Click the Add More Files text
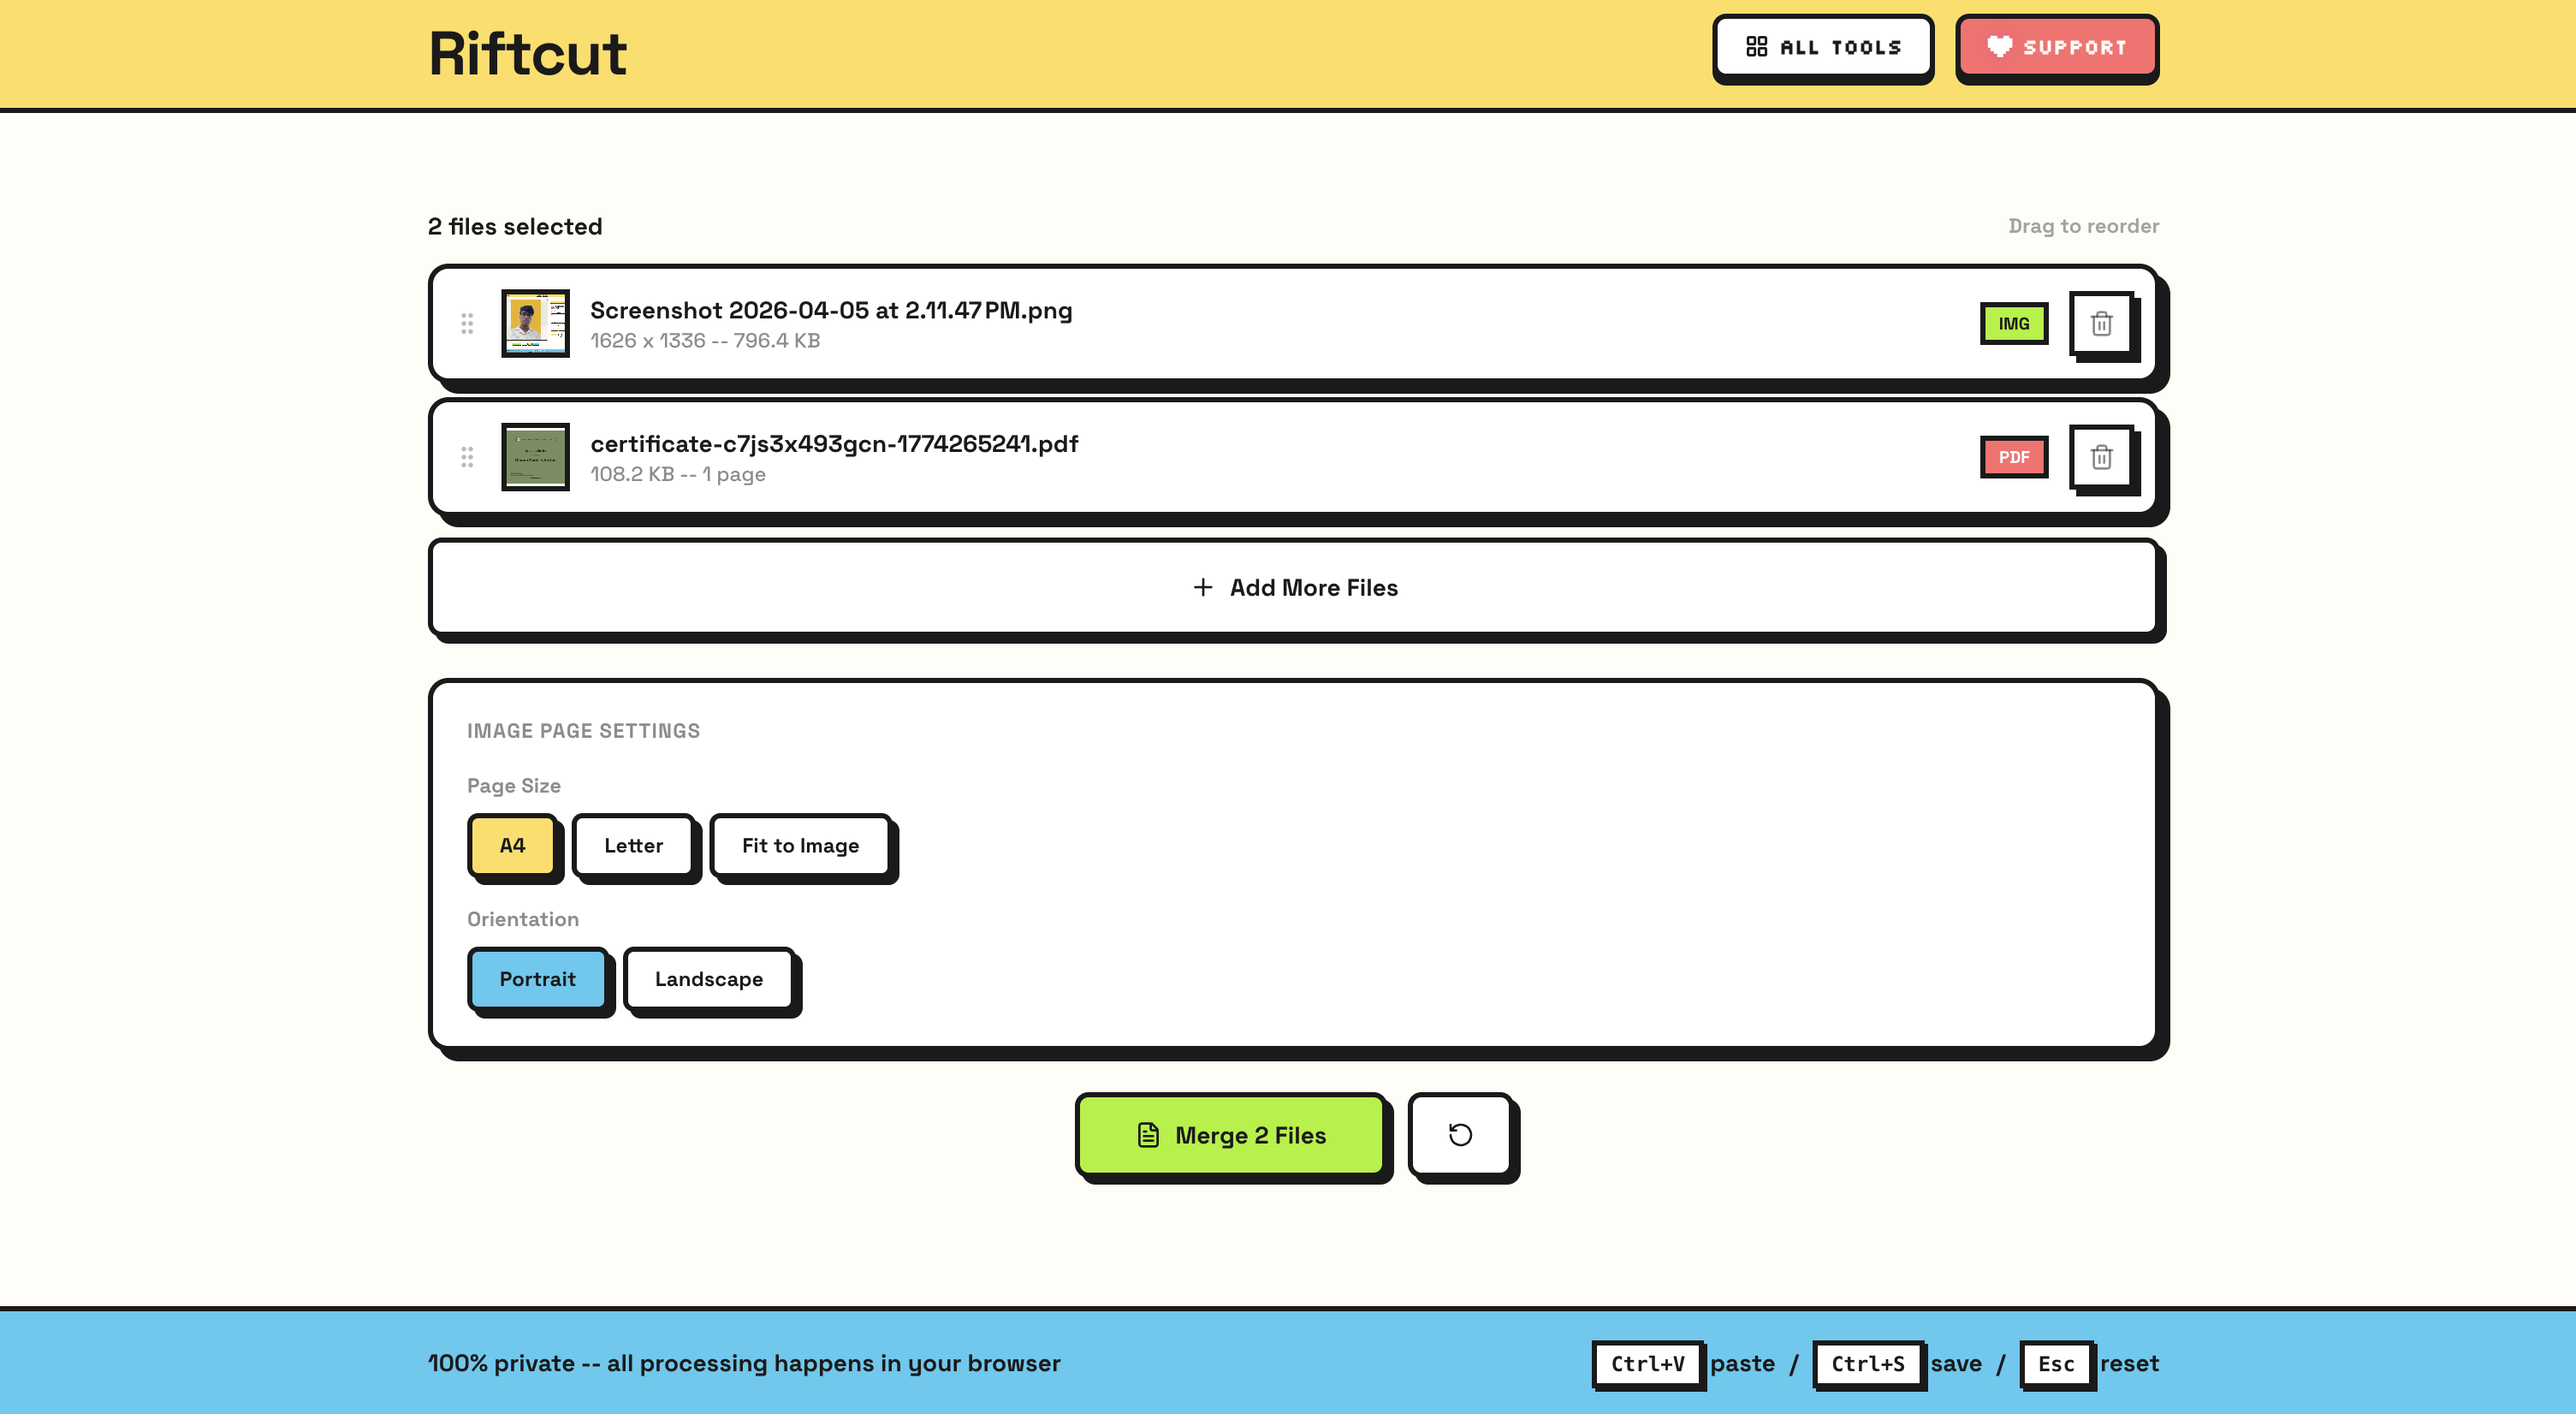 1313,588
